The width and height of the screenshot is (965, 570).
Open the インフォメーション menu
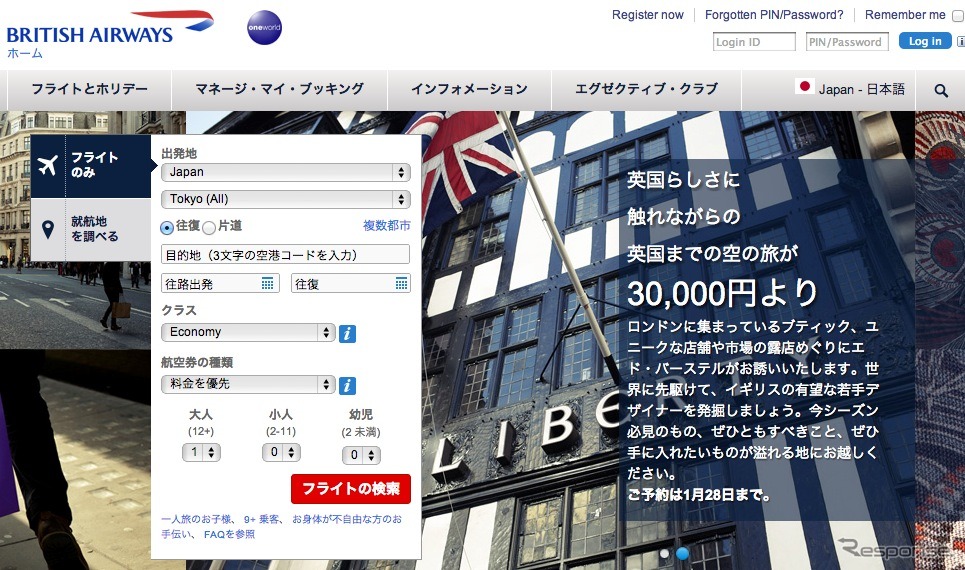tap(470, 89)
